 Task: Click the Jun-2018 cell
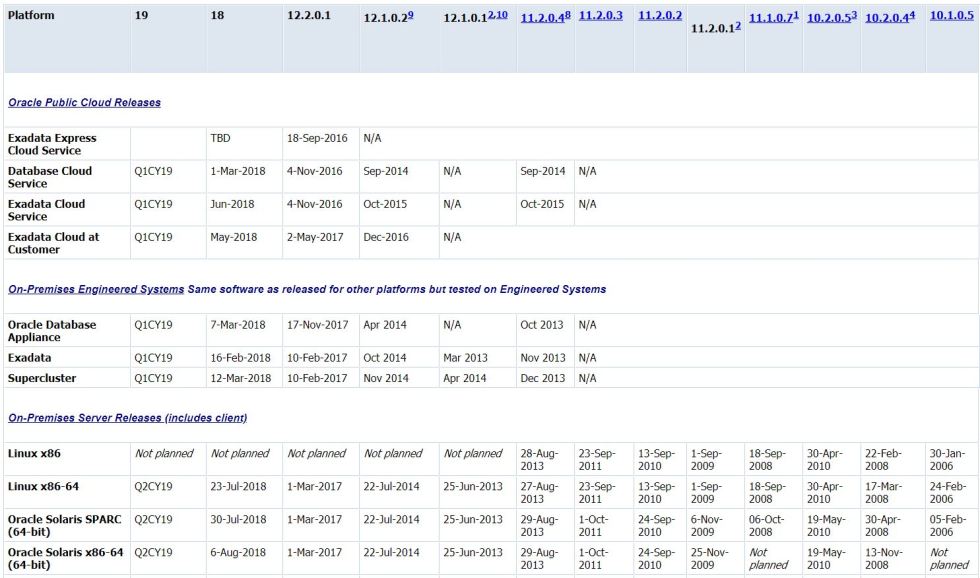(x=232, y=204)
